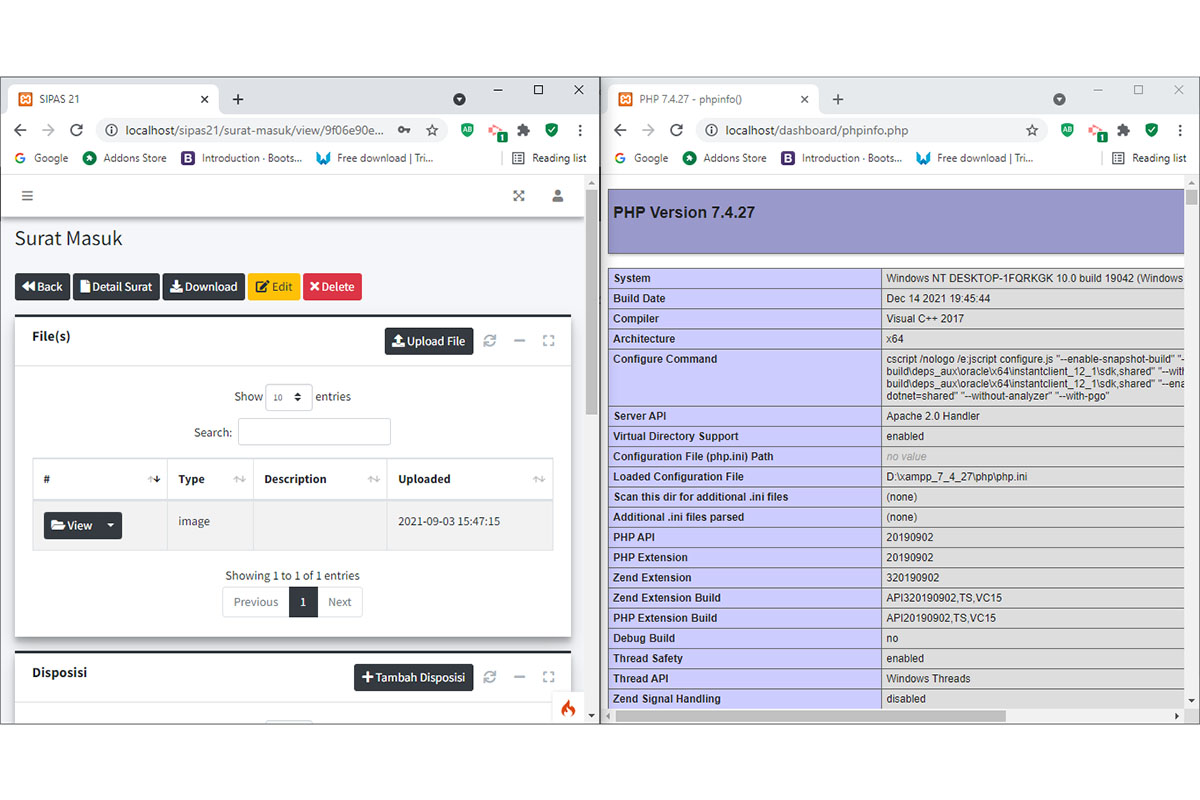Open the user profile icon in SIPAS navbar

558,196
